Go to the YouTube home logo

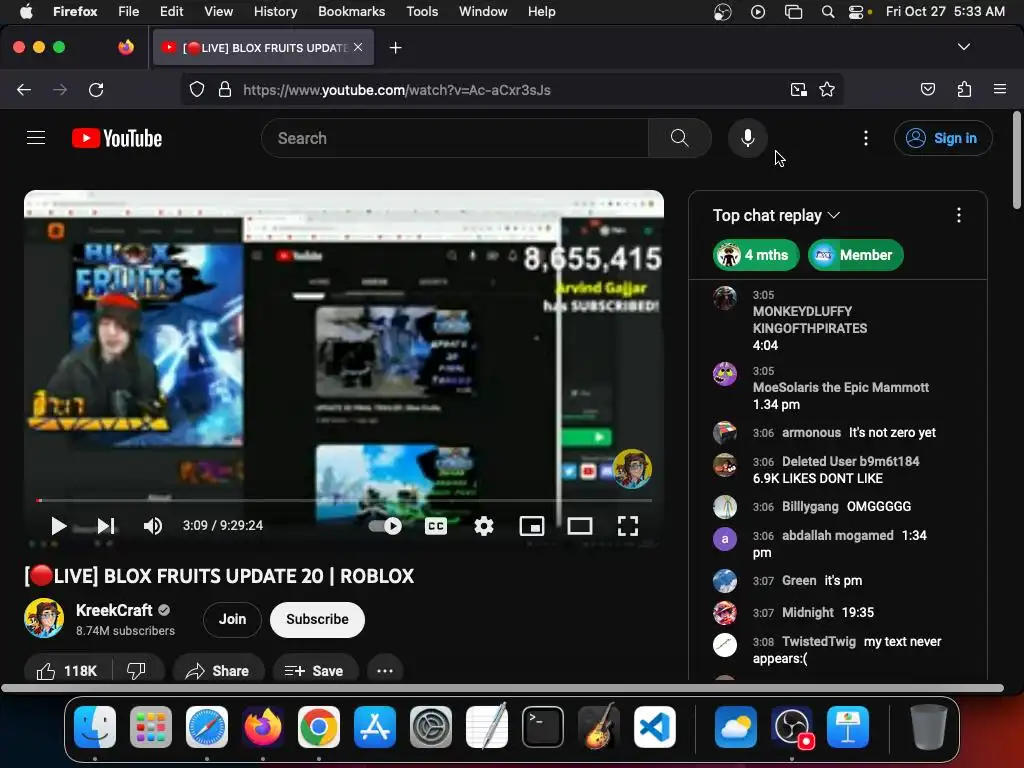point(117,138)
